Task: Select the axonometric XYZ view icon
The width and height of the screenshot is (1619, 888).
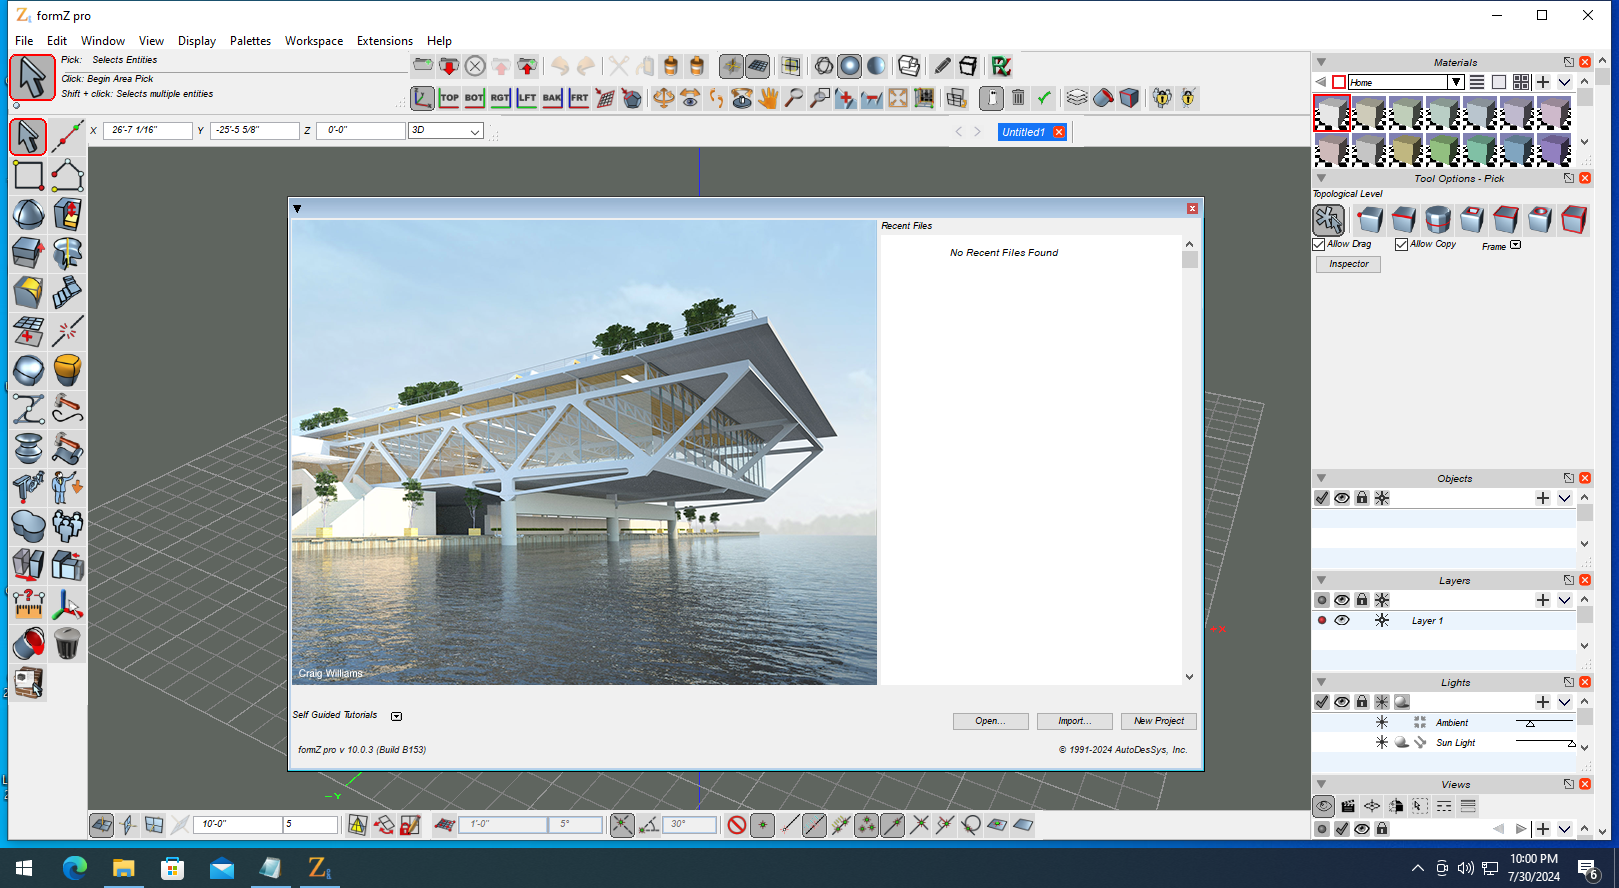Action: click(x=423, y=98)
